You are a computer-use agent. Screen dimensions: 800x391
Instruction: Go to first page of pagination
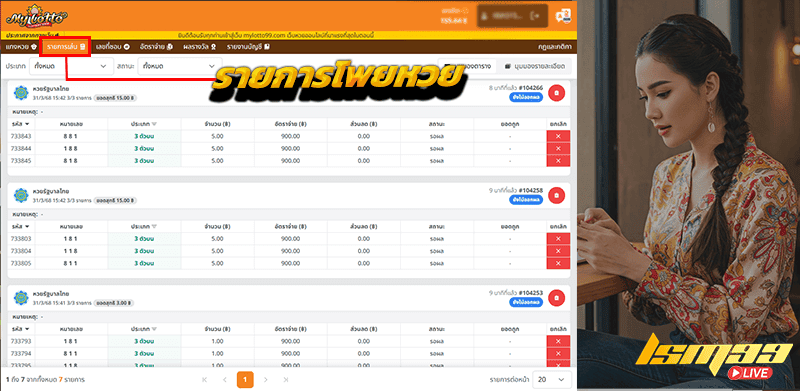pos(205,380)
